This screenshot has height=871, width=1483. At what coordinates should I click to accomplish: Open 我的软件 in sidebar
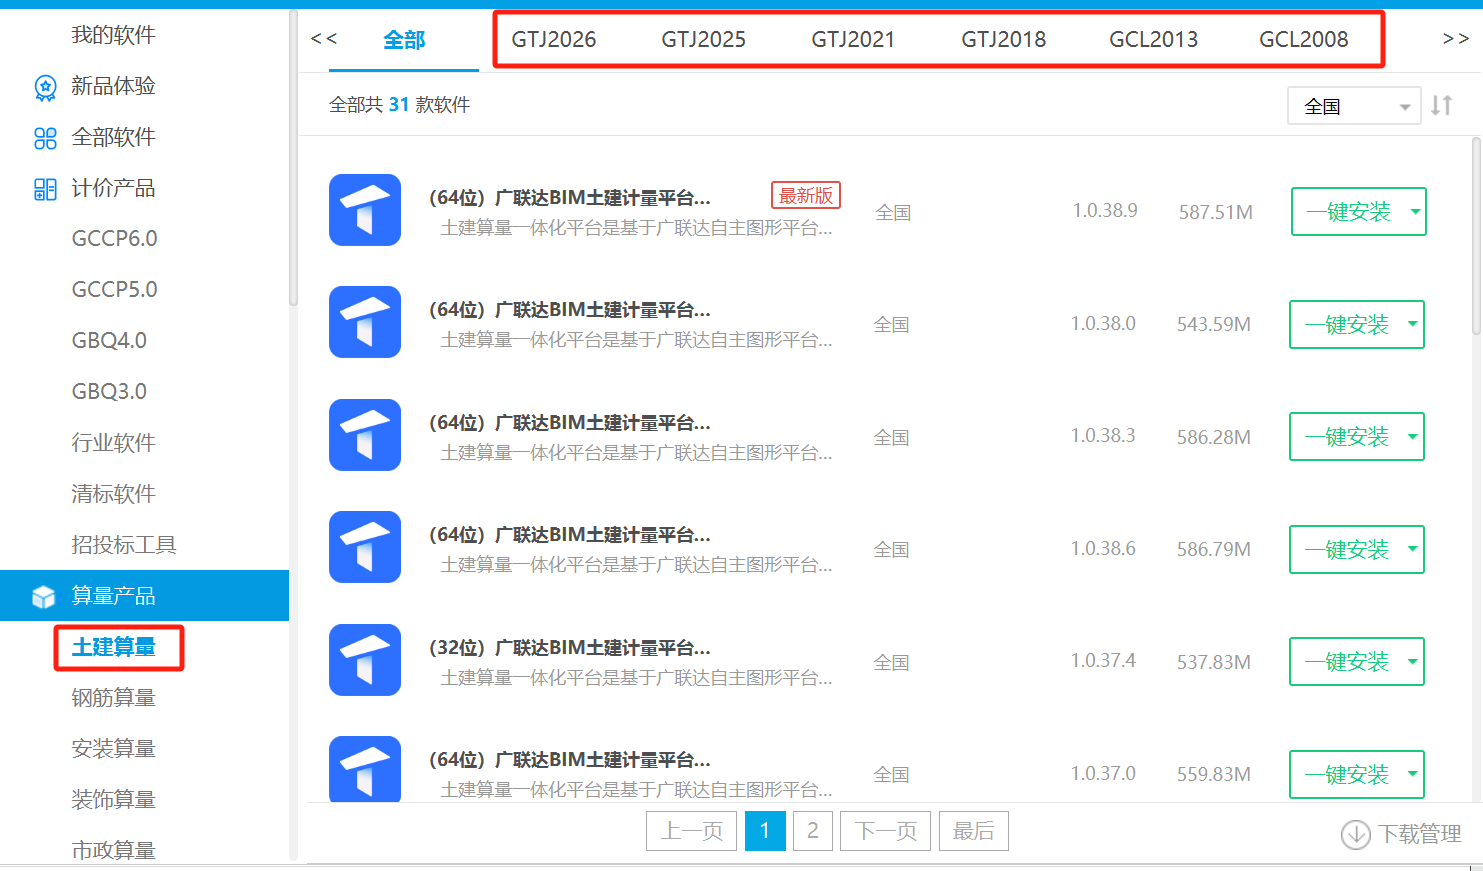(x=114, y=35)
